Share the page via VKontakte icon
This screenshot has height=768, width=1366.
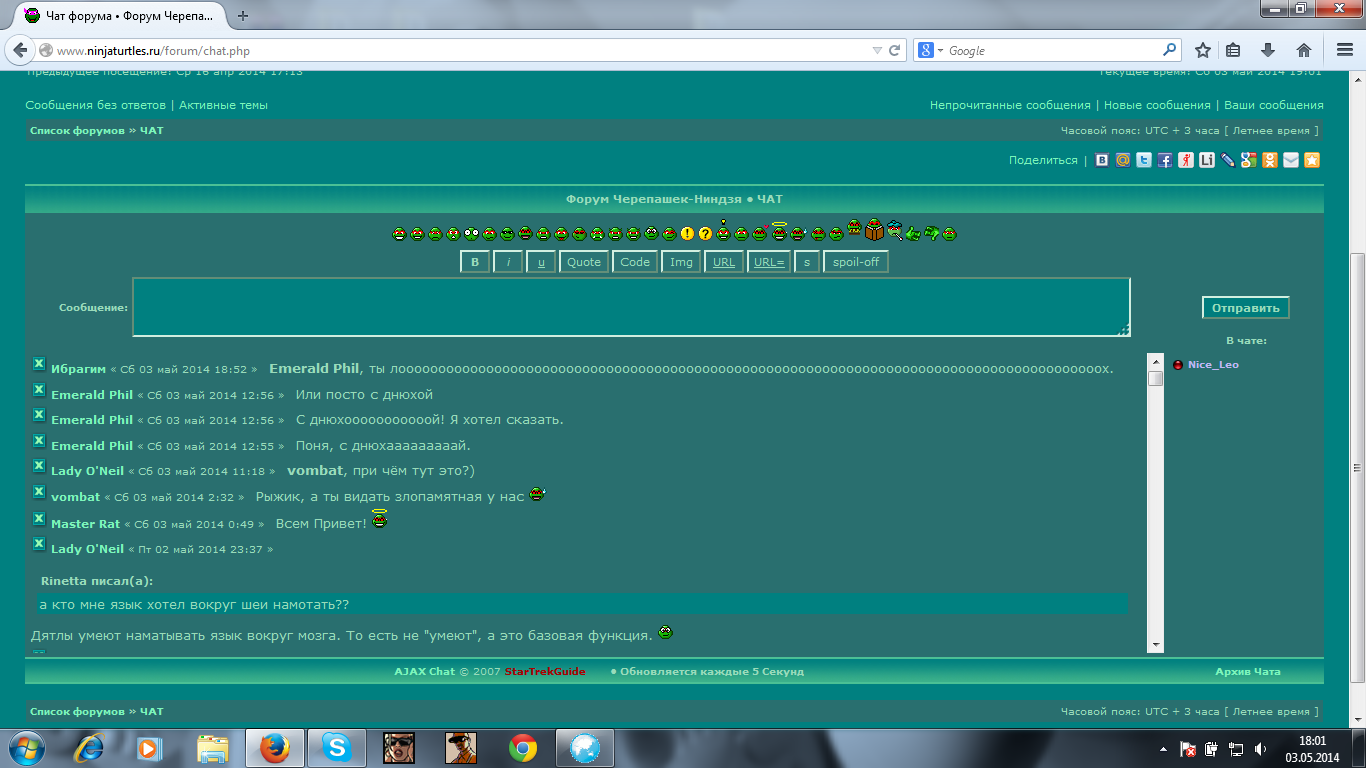1102,160
